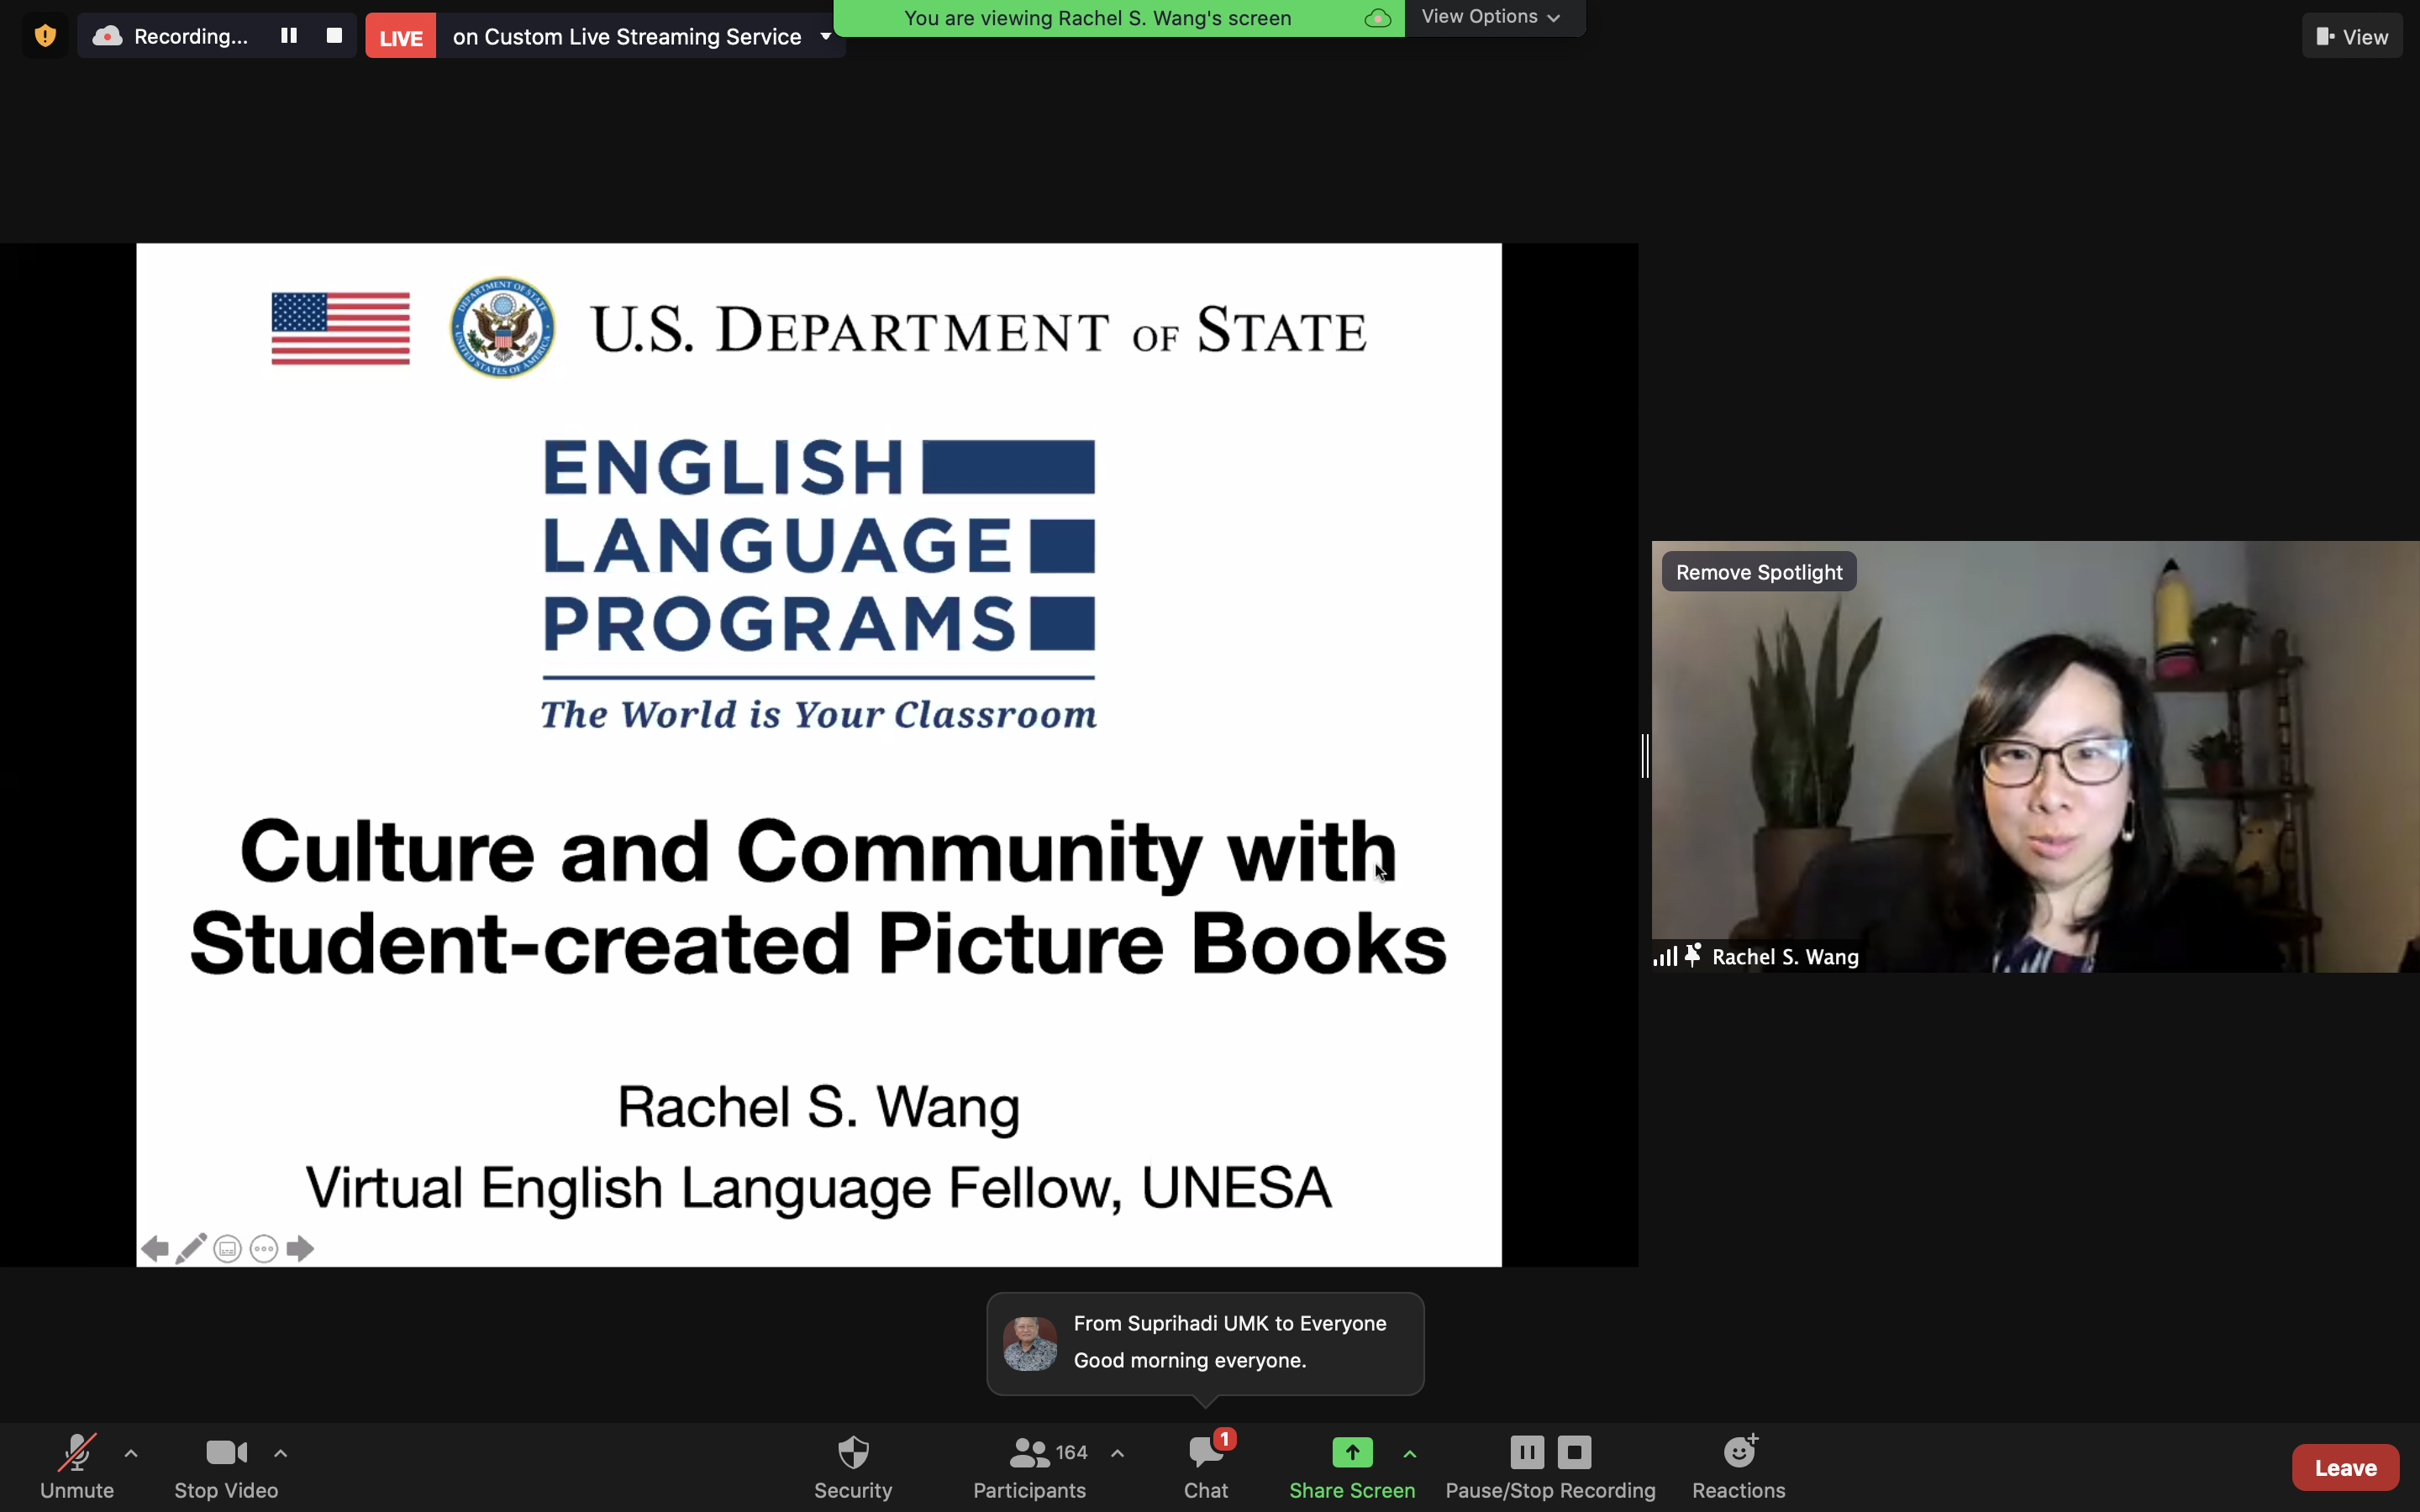Screen dimensions: 2420x1512
Task: Expand video options chevron beside Stop Video
Action: [281, 1453]
